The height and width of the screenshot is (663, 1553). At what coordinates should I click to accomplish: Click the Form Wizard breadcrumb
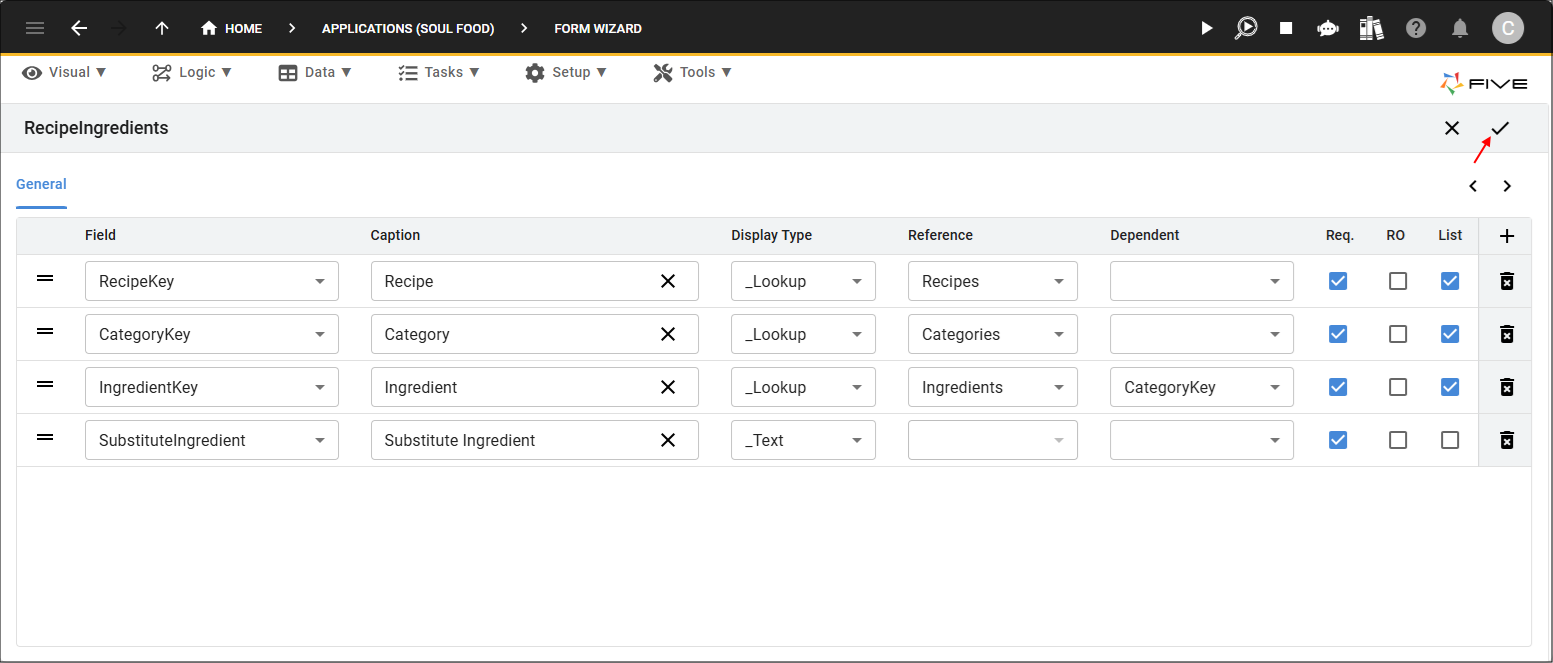(x=598, y=29)
